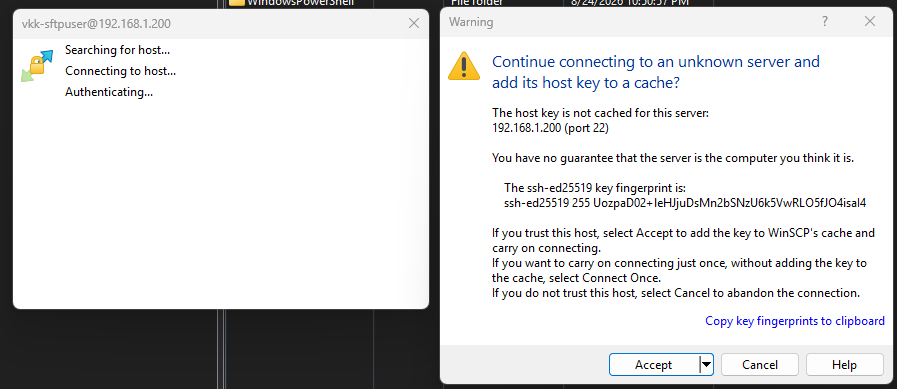Image resolution: width=897 pixels, height=389 pixels.
Task: Click the 192.168.1.200 (port 22) text
Action: [x=550, y=128]
